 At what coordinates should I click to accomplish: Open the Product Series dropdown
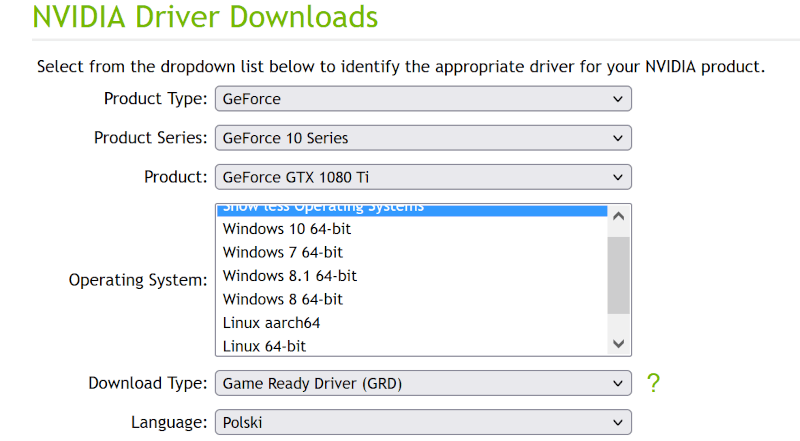423,138
